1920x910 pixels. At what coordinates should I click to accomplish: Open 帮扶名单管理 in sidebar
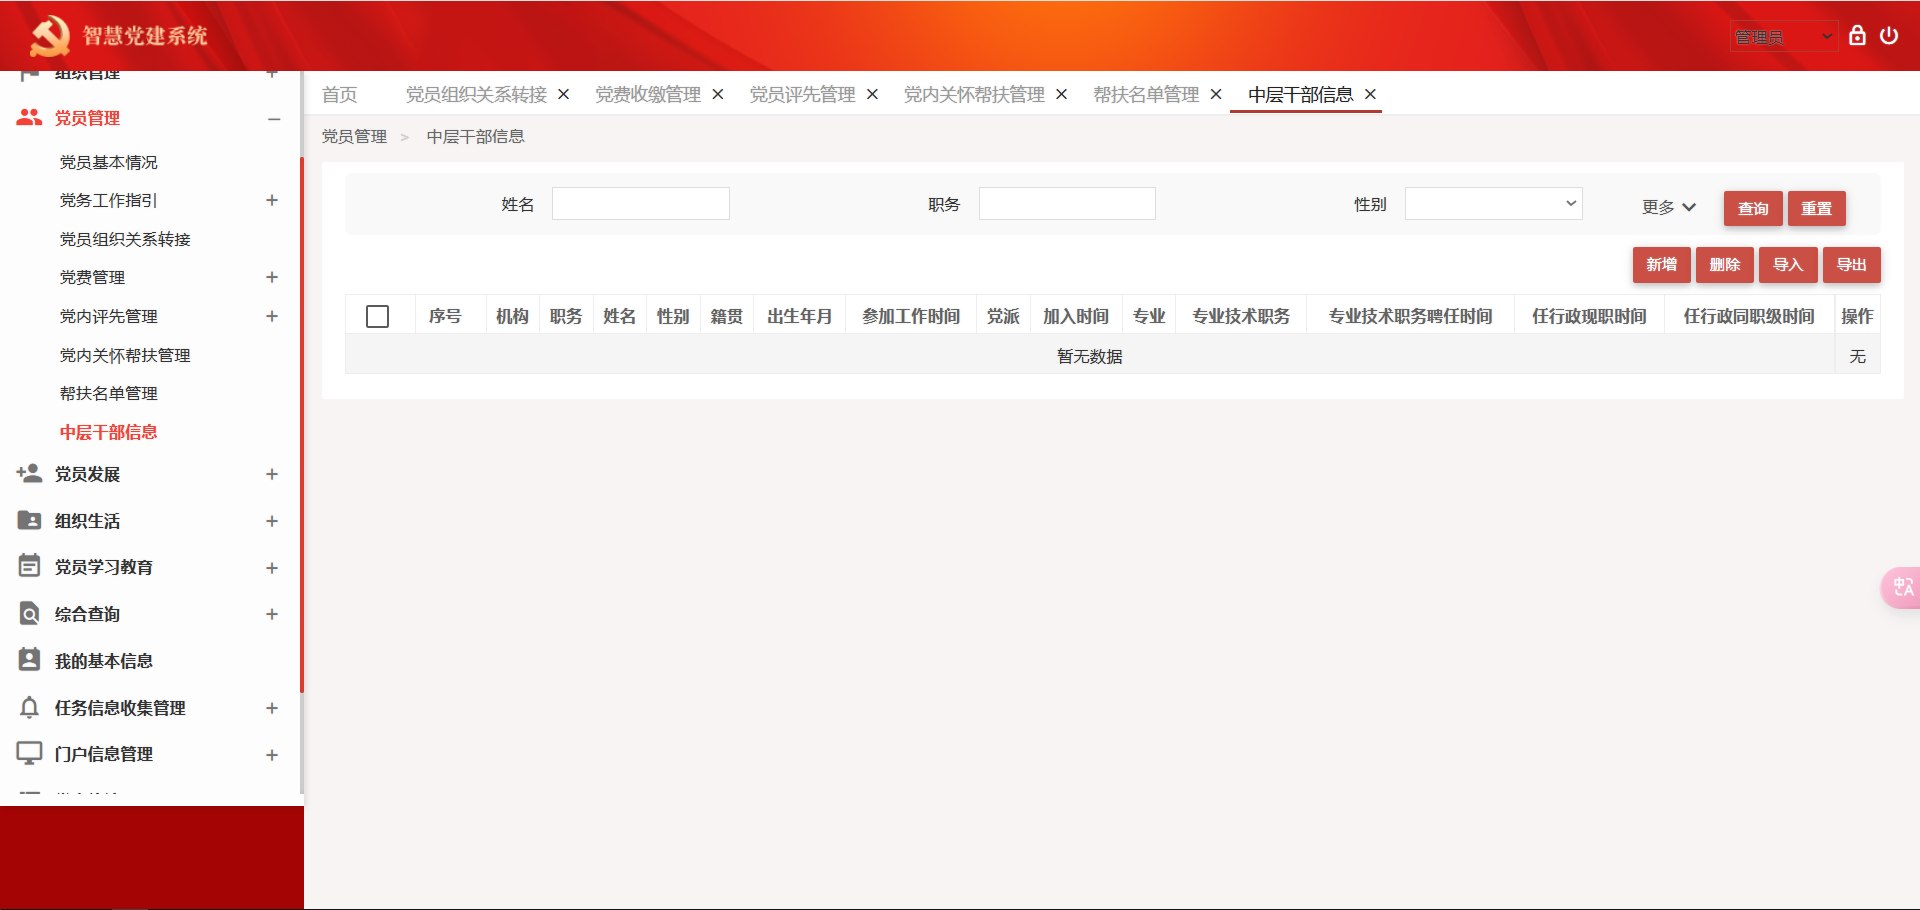(109, 393)
